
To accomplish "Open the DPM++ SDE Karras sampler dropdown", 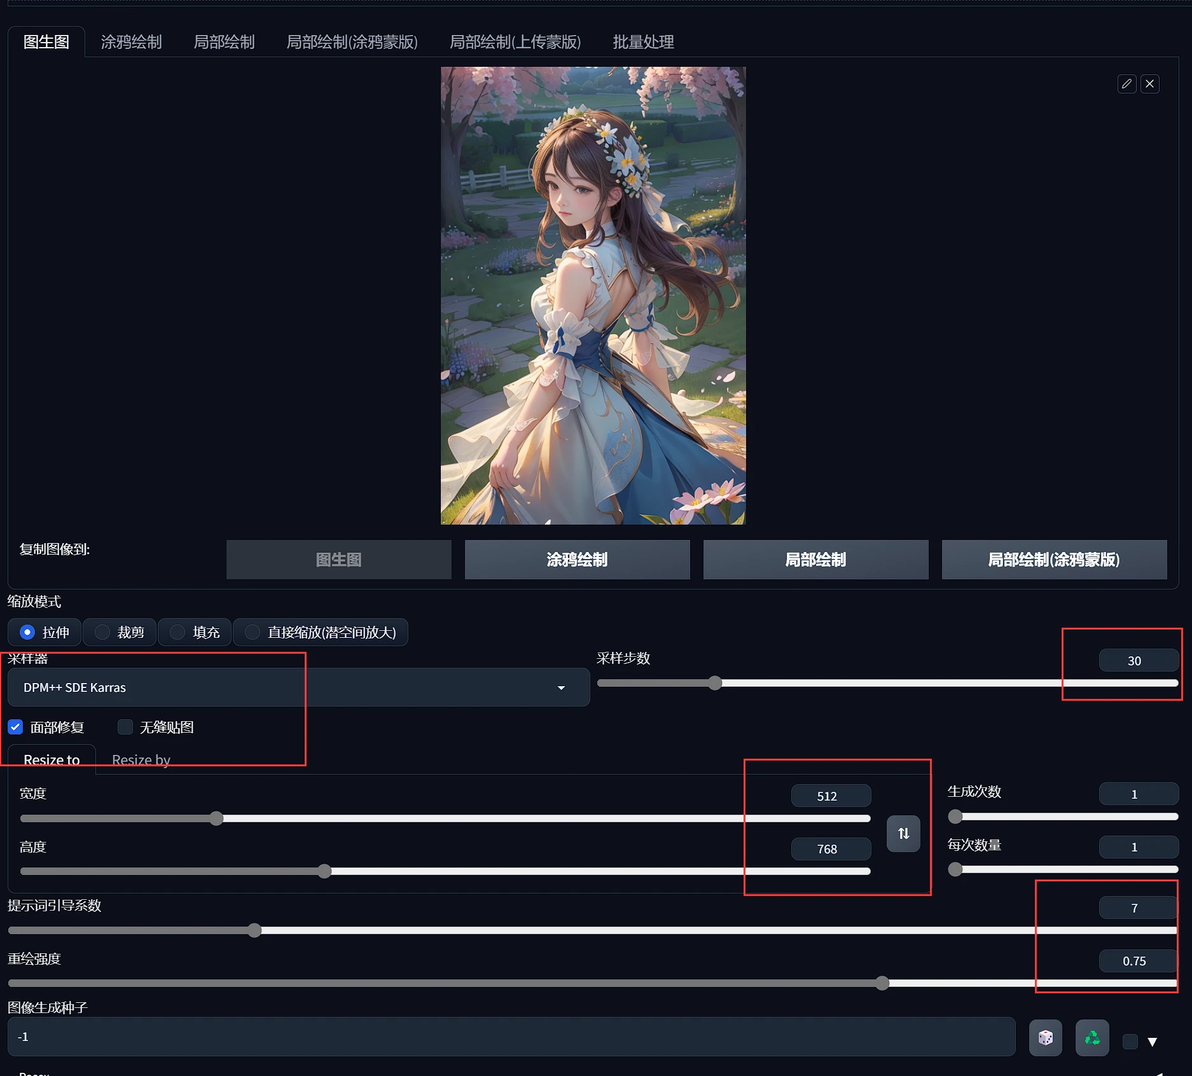I will 299,687.
